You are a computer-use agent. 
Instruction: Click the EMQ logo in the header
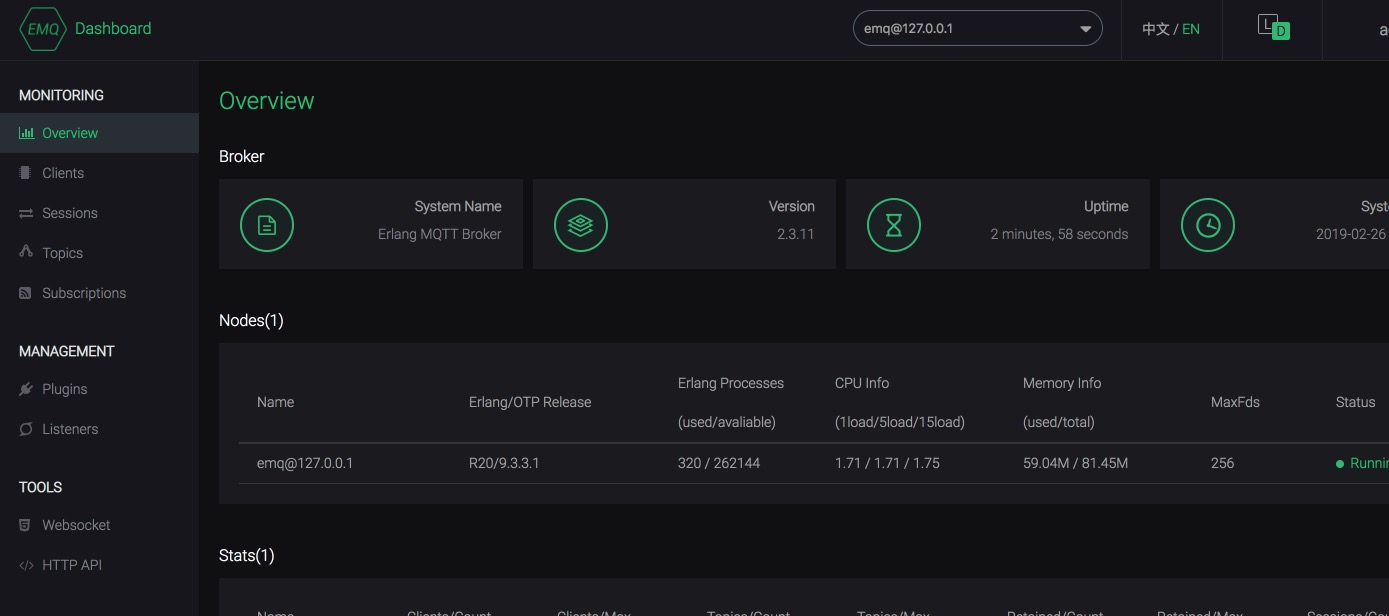(x=42, y=28)
